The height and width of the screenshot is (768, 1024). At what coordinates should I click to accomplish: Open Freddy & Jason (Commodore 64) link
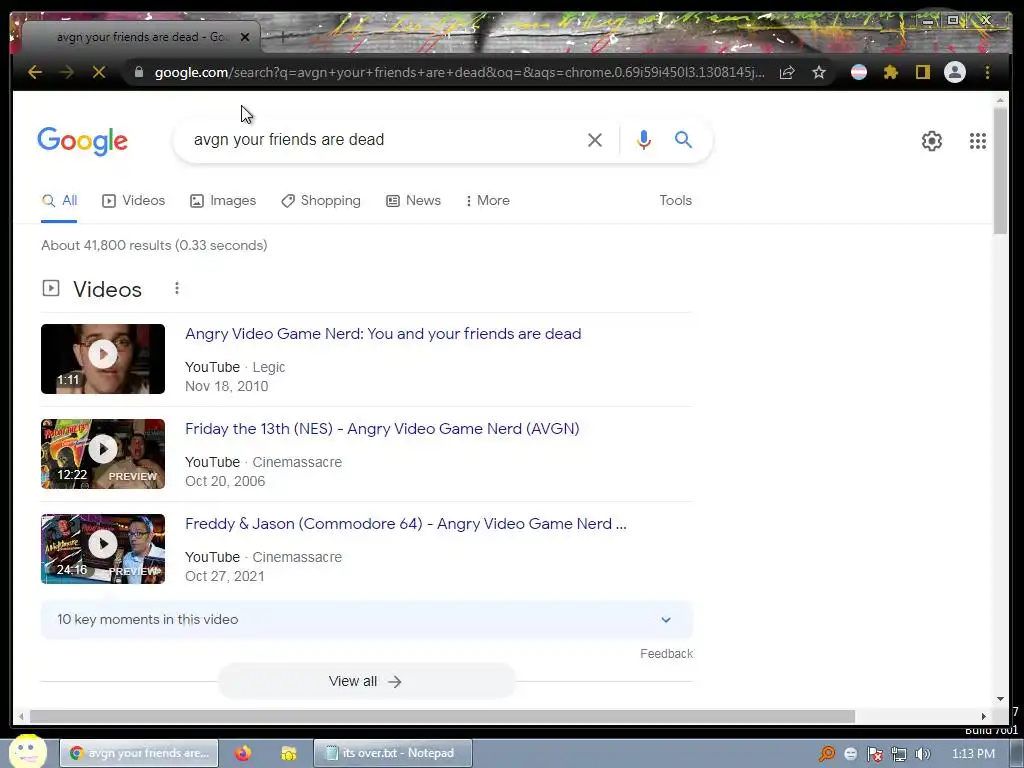pos(406,524)
